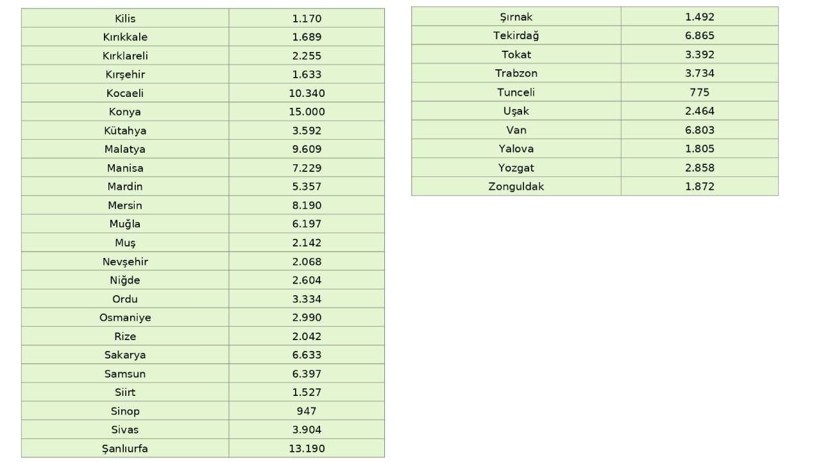Click the Tunceli value 775
820x462 pixels.
point(699,92)
